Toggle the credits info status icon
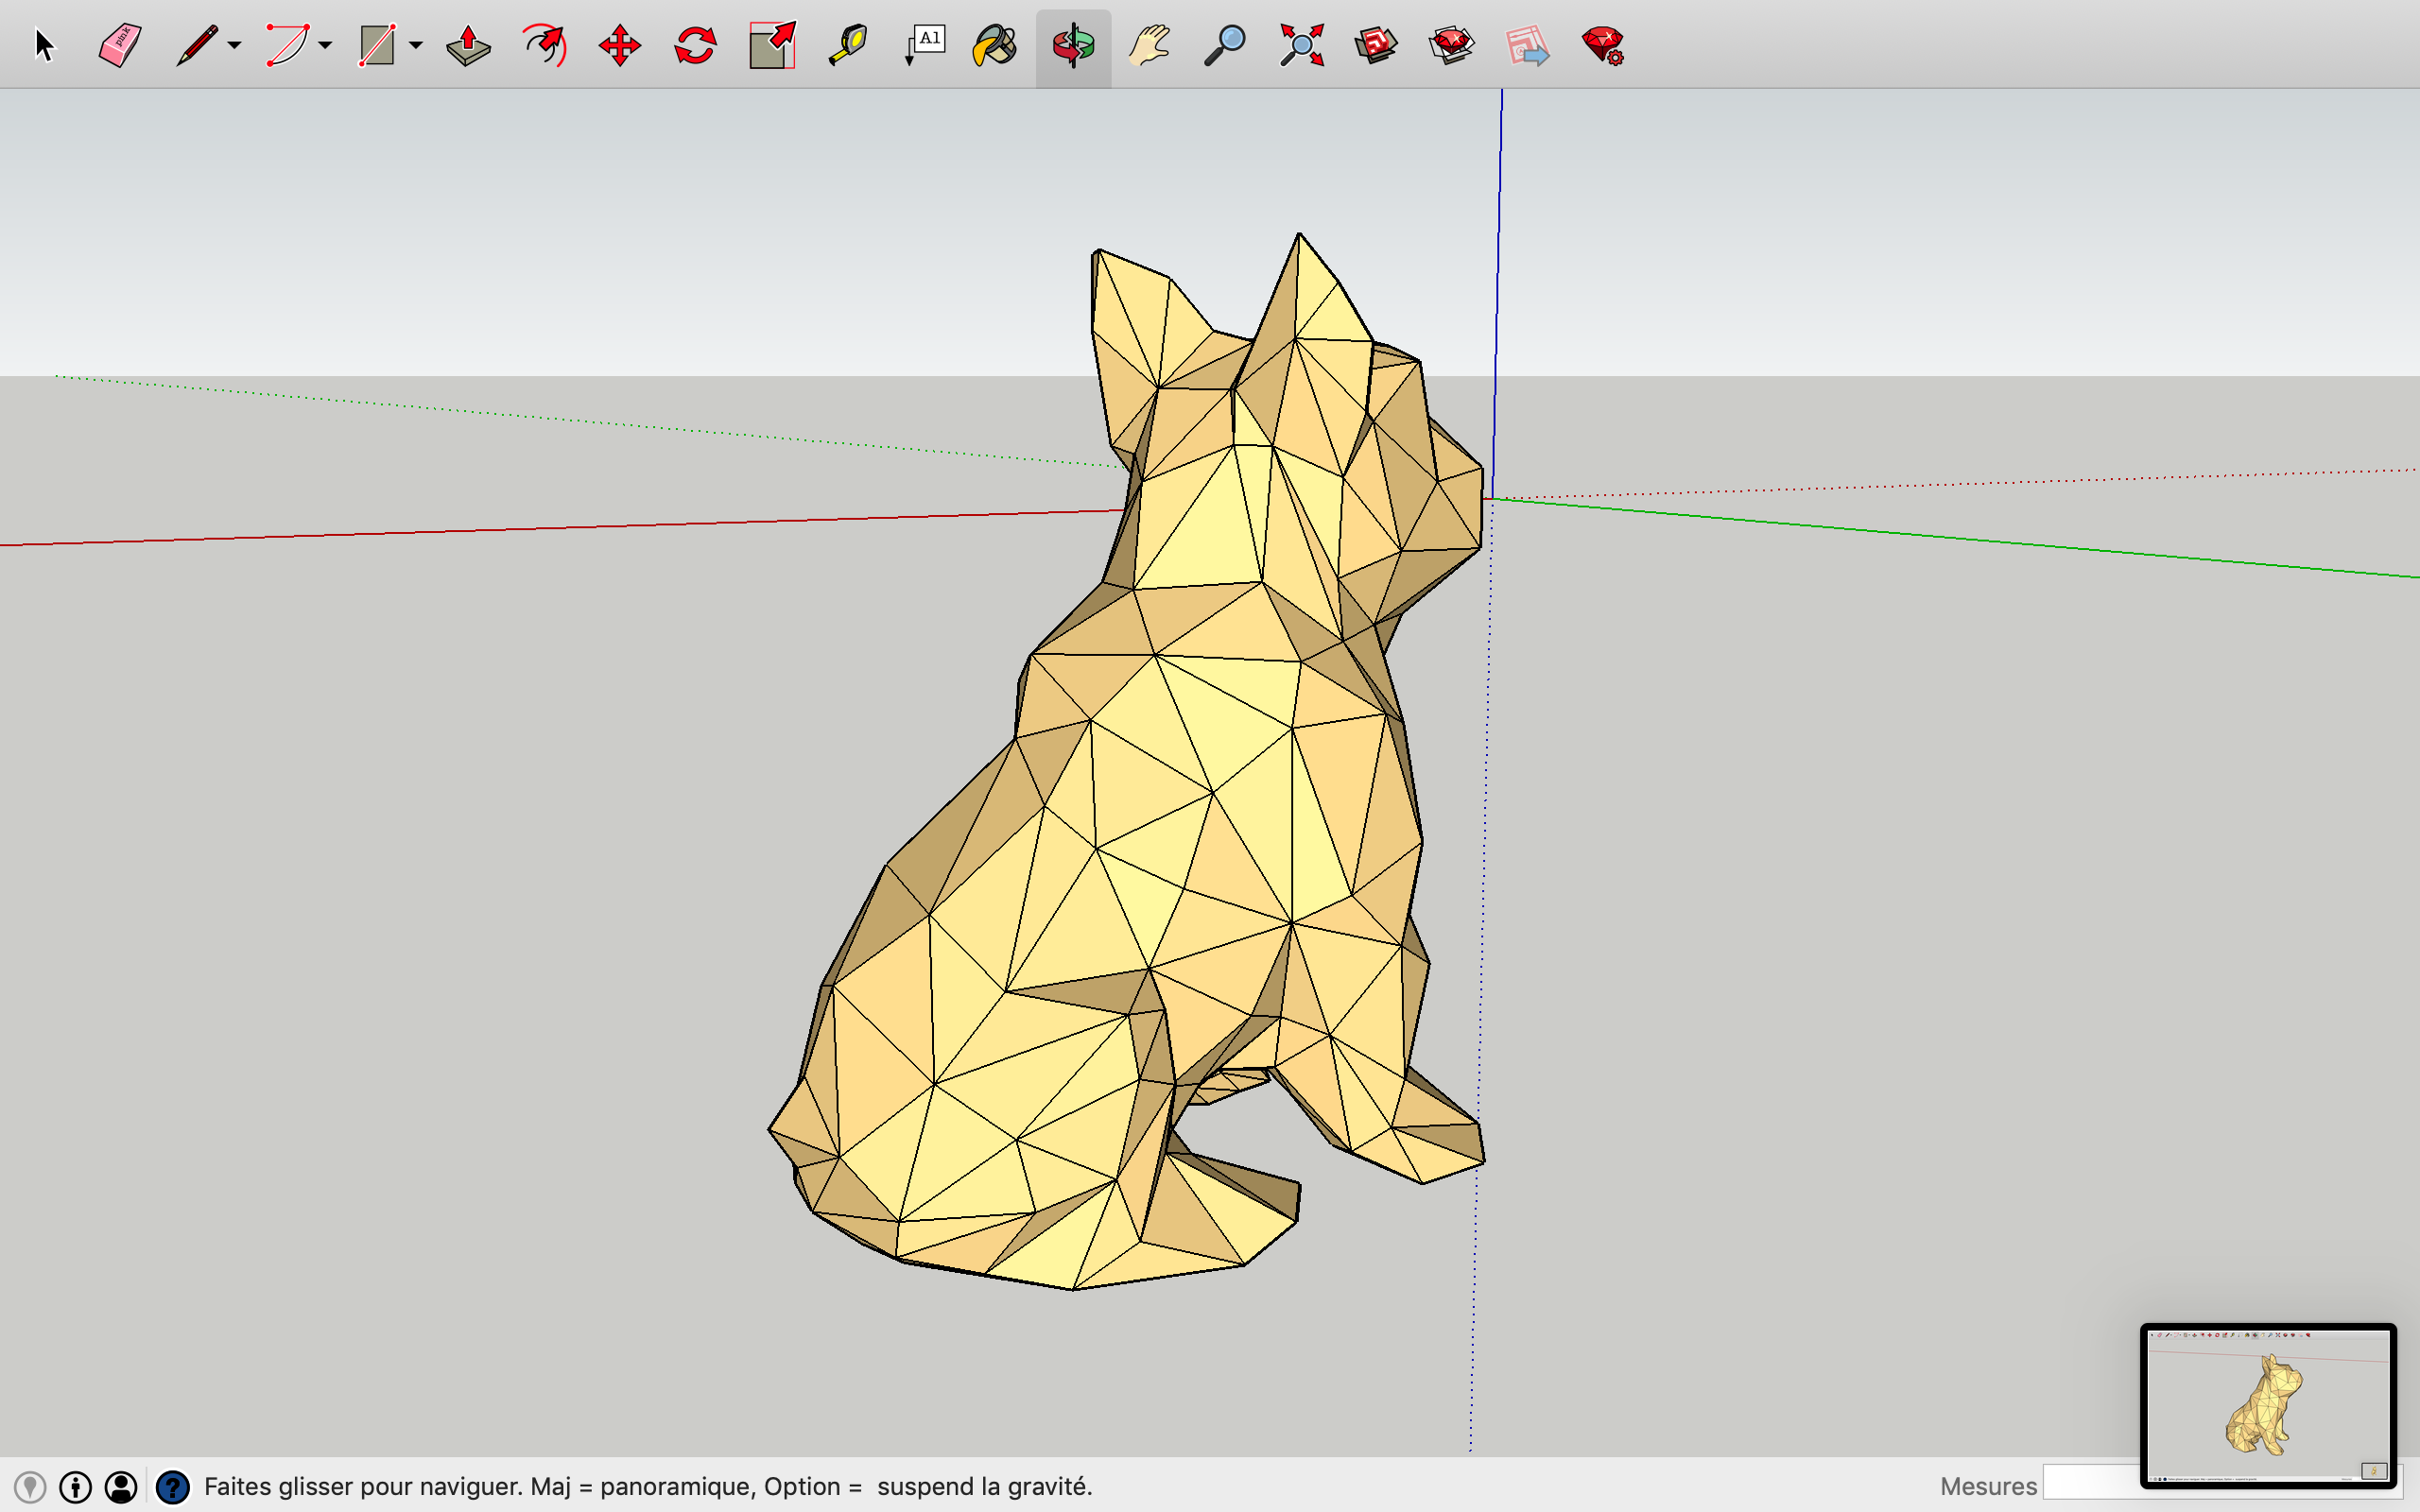Screen dimensions: 2420x1512 75,1487
